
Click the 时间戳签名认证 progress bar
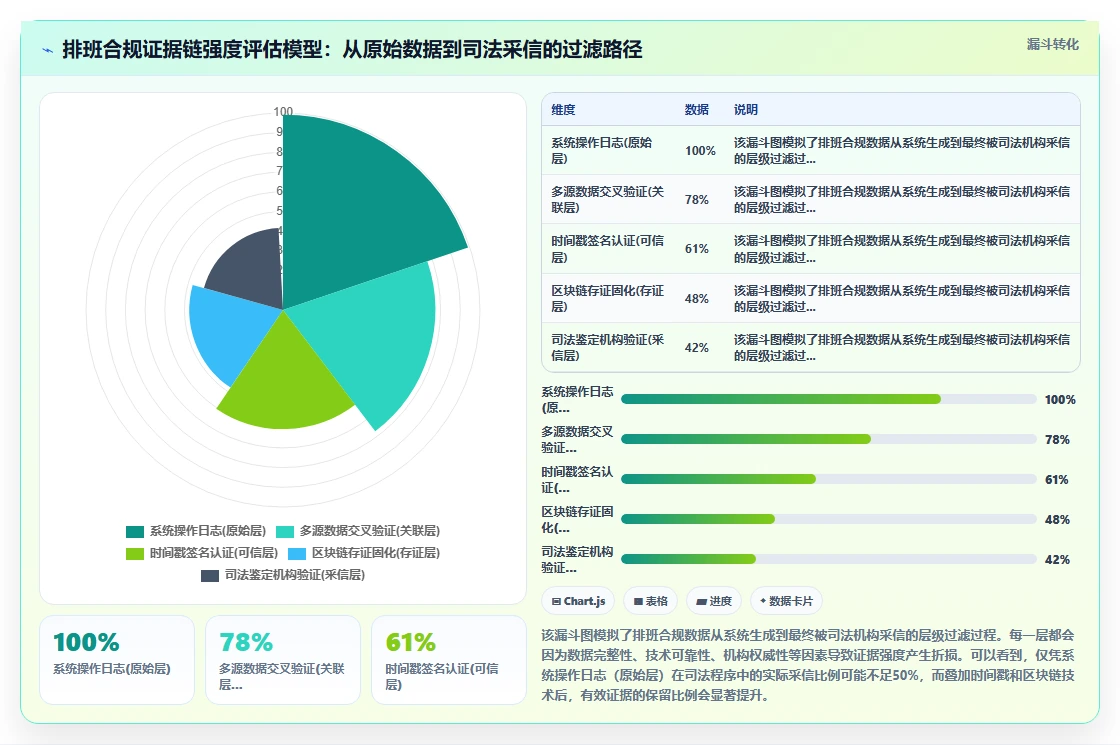[829, 479]
